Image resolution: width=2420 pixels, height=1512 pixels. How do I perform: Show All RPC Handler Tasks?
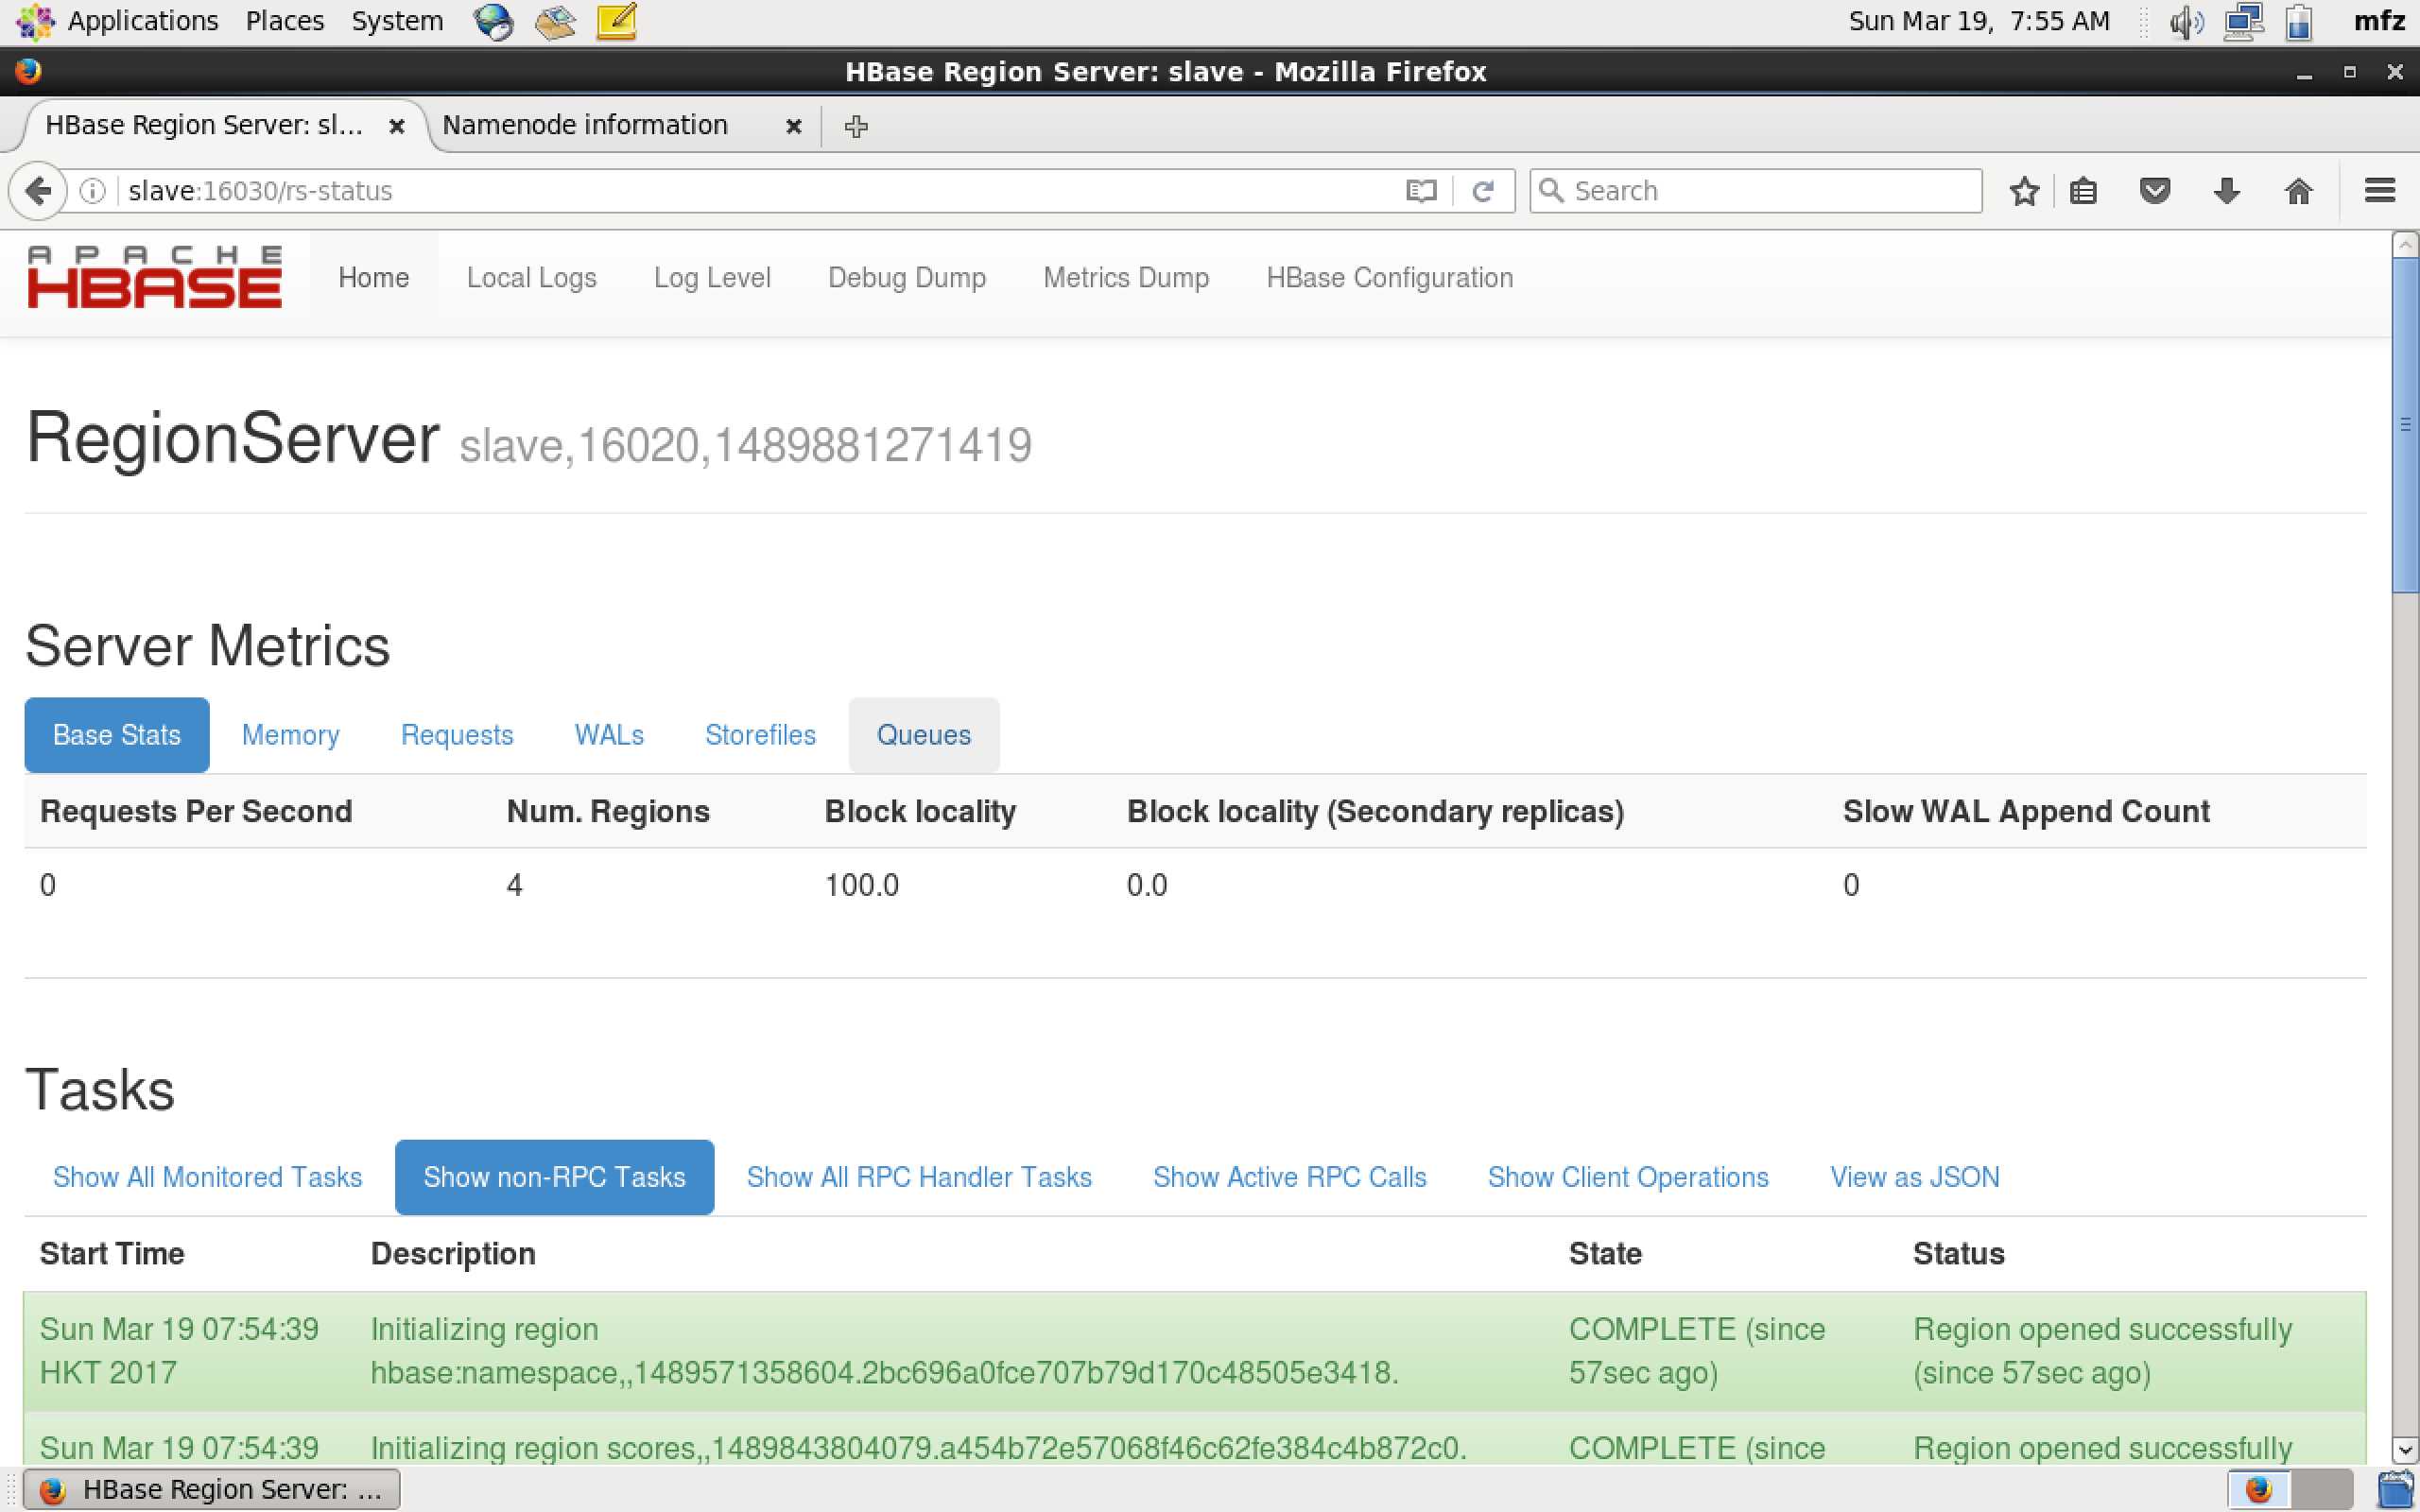click(x=919, y=1177)
